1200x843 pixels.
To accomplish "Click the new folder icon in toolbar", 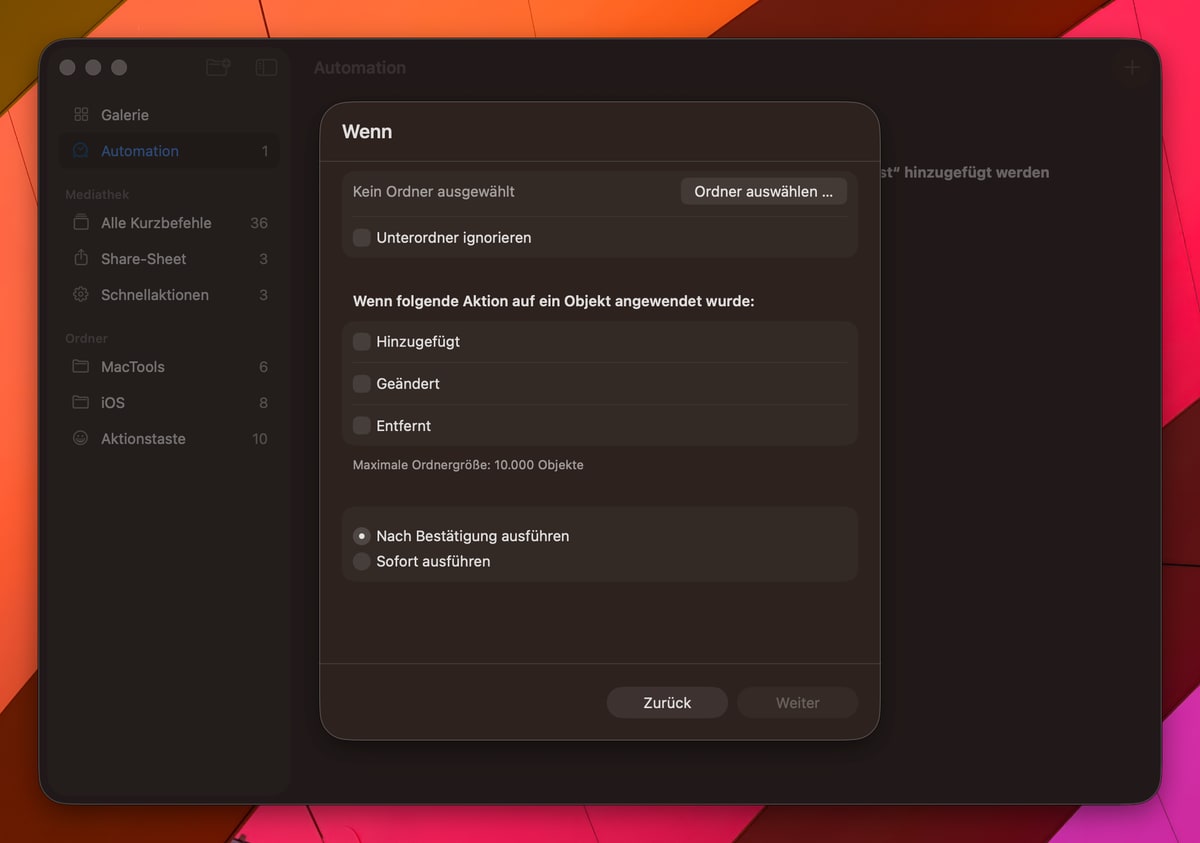I will 218,67.
